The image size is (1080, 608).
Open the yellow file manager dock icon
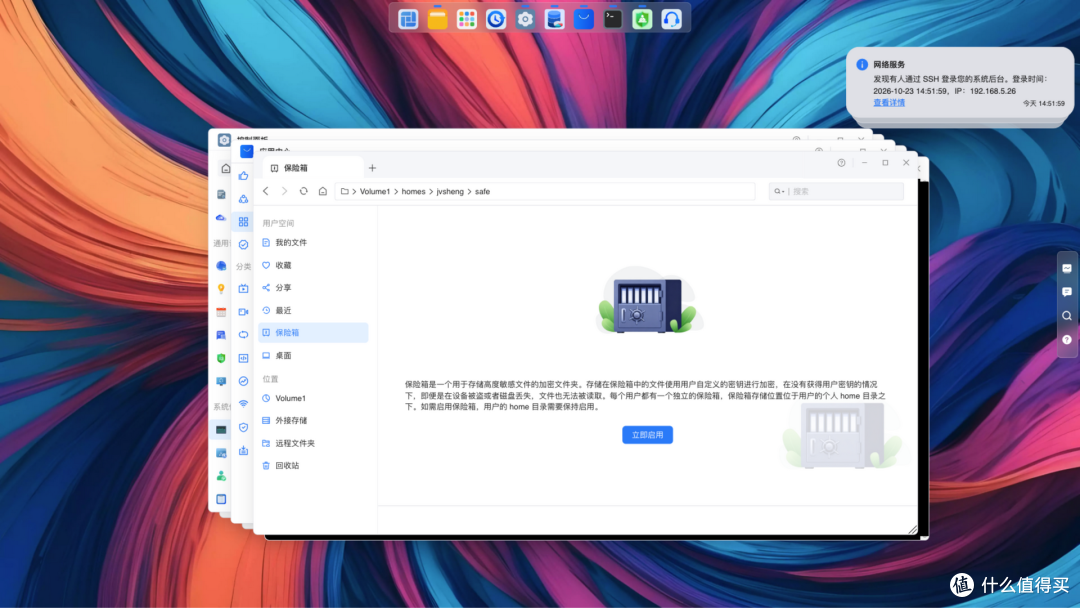pyautogui.click(x=437, y=19)
